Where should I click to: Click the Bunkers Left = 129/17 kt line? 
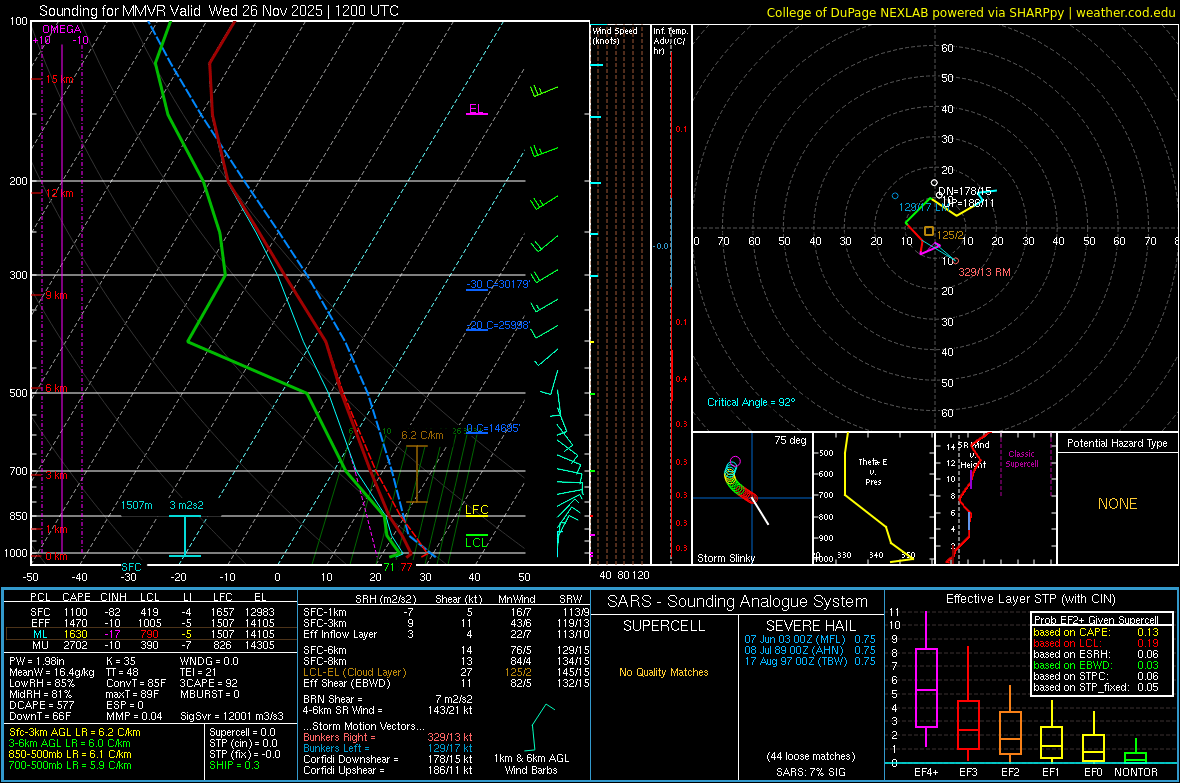388,748
